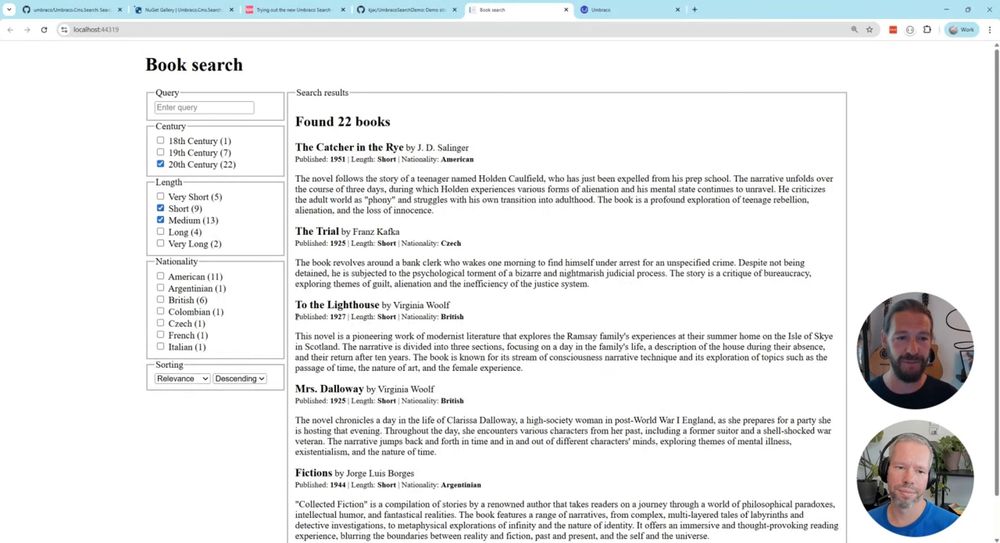Open the red extension icon in toolbar

[893, 29]
